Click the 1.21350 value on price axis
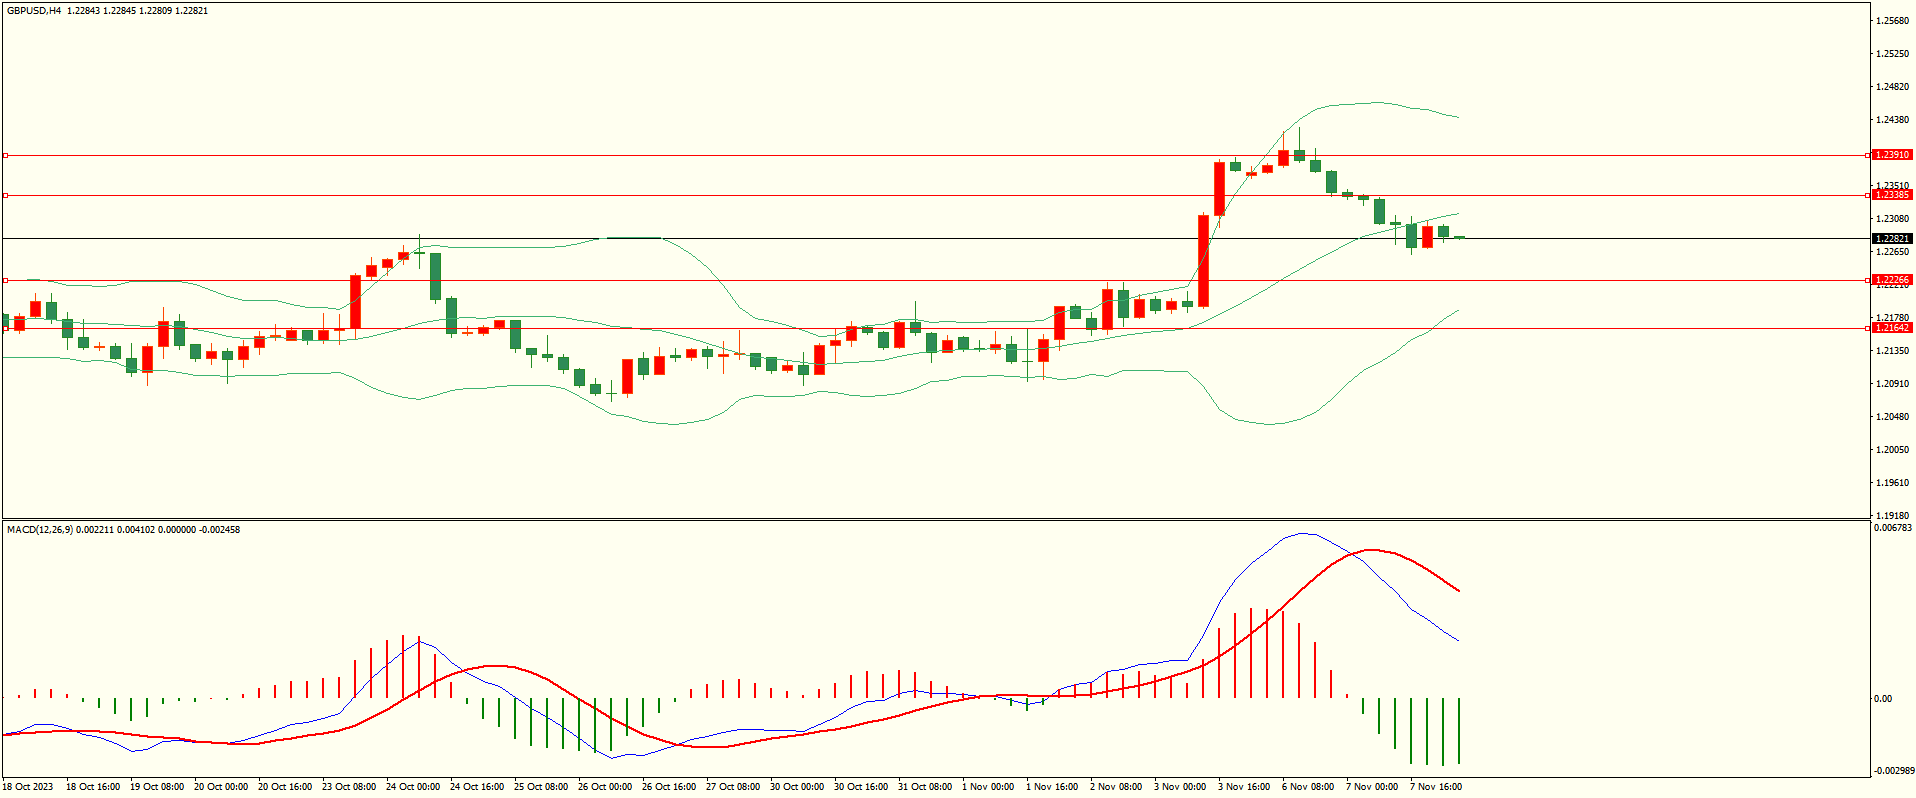 1893,351
